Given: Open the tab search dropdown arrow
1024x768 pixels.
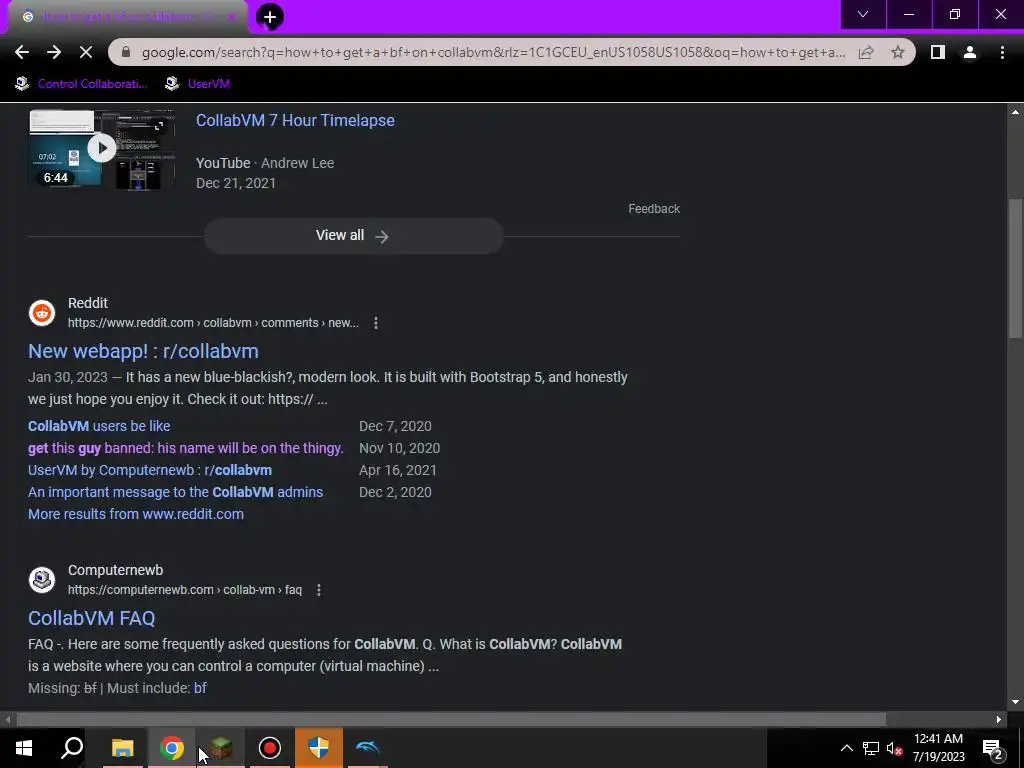Looking at the screenshot, I should pos(863,14).
